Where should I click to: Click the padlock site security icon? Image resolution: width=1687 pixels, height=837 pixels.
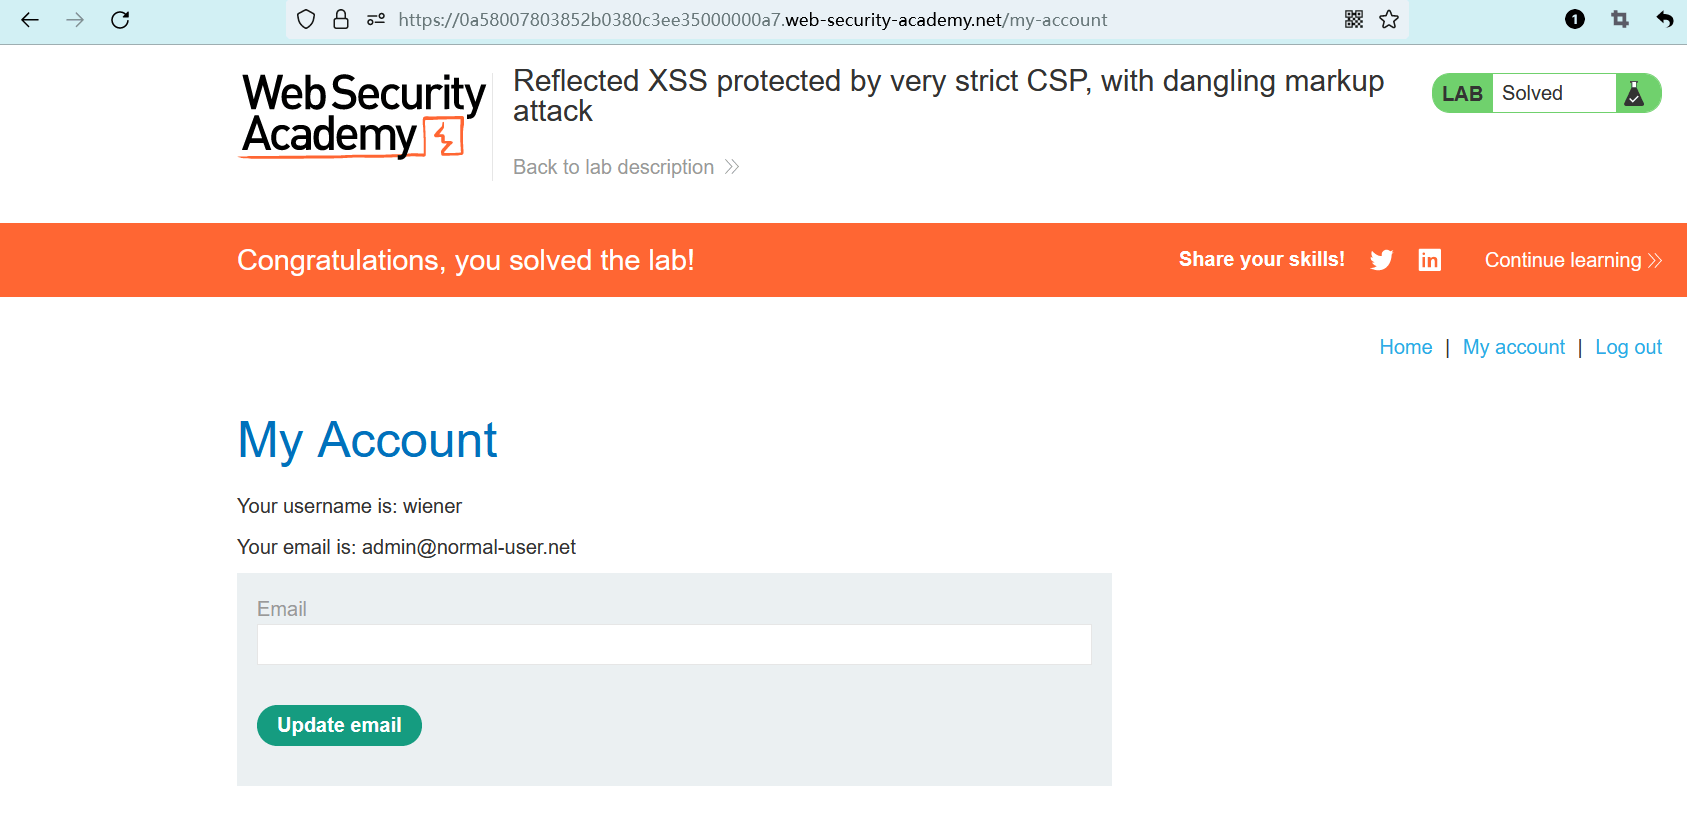pos(341,20)
